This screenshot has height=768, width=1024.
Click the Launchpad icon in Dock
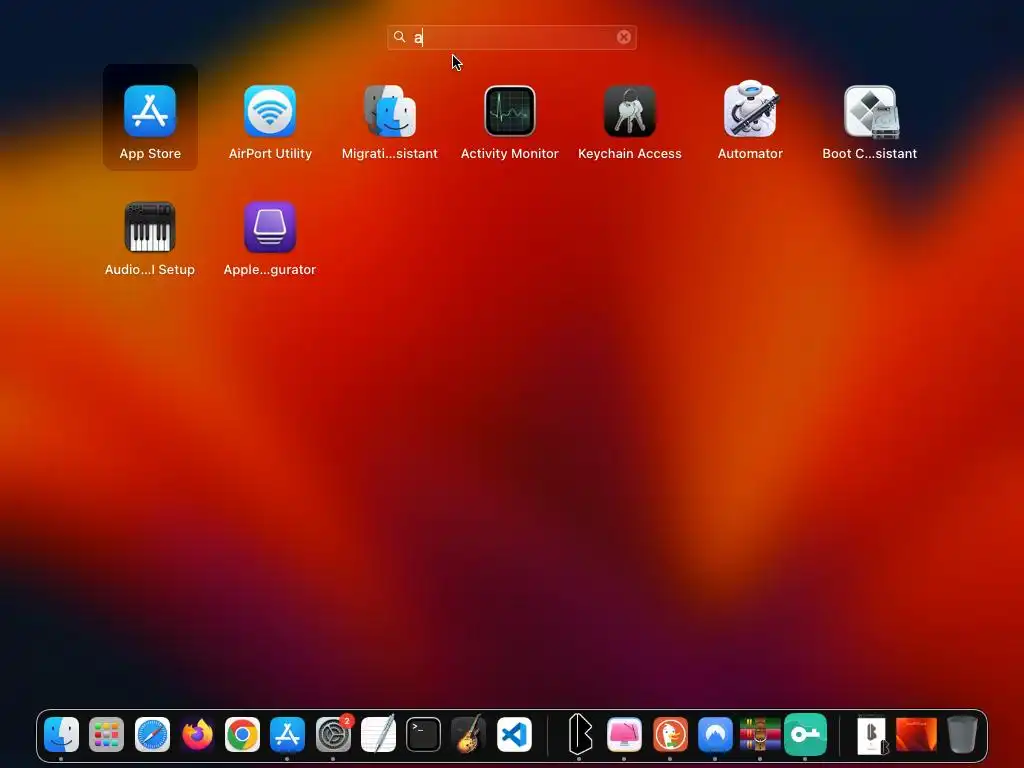pyautogui.click(x=106, y=735)
